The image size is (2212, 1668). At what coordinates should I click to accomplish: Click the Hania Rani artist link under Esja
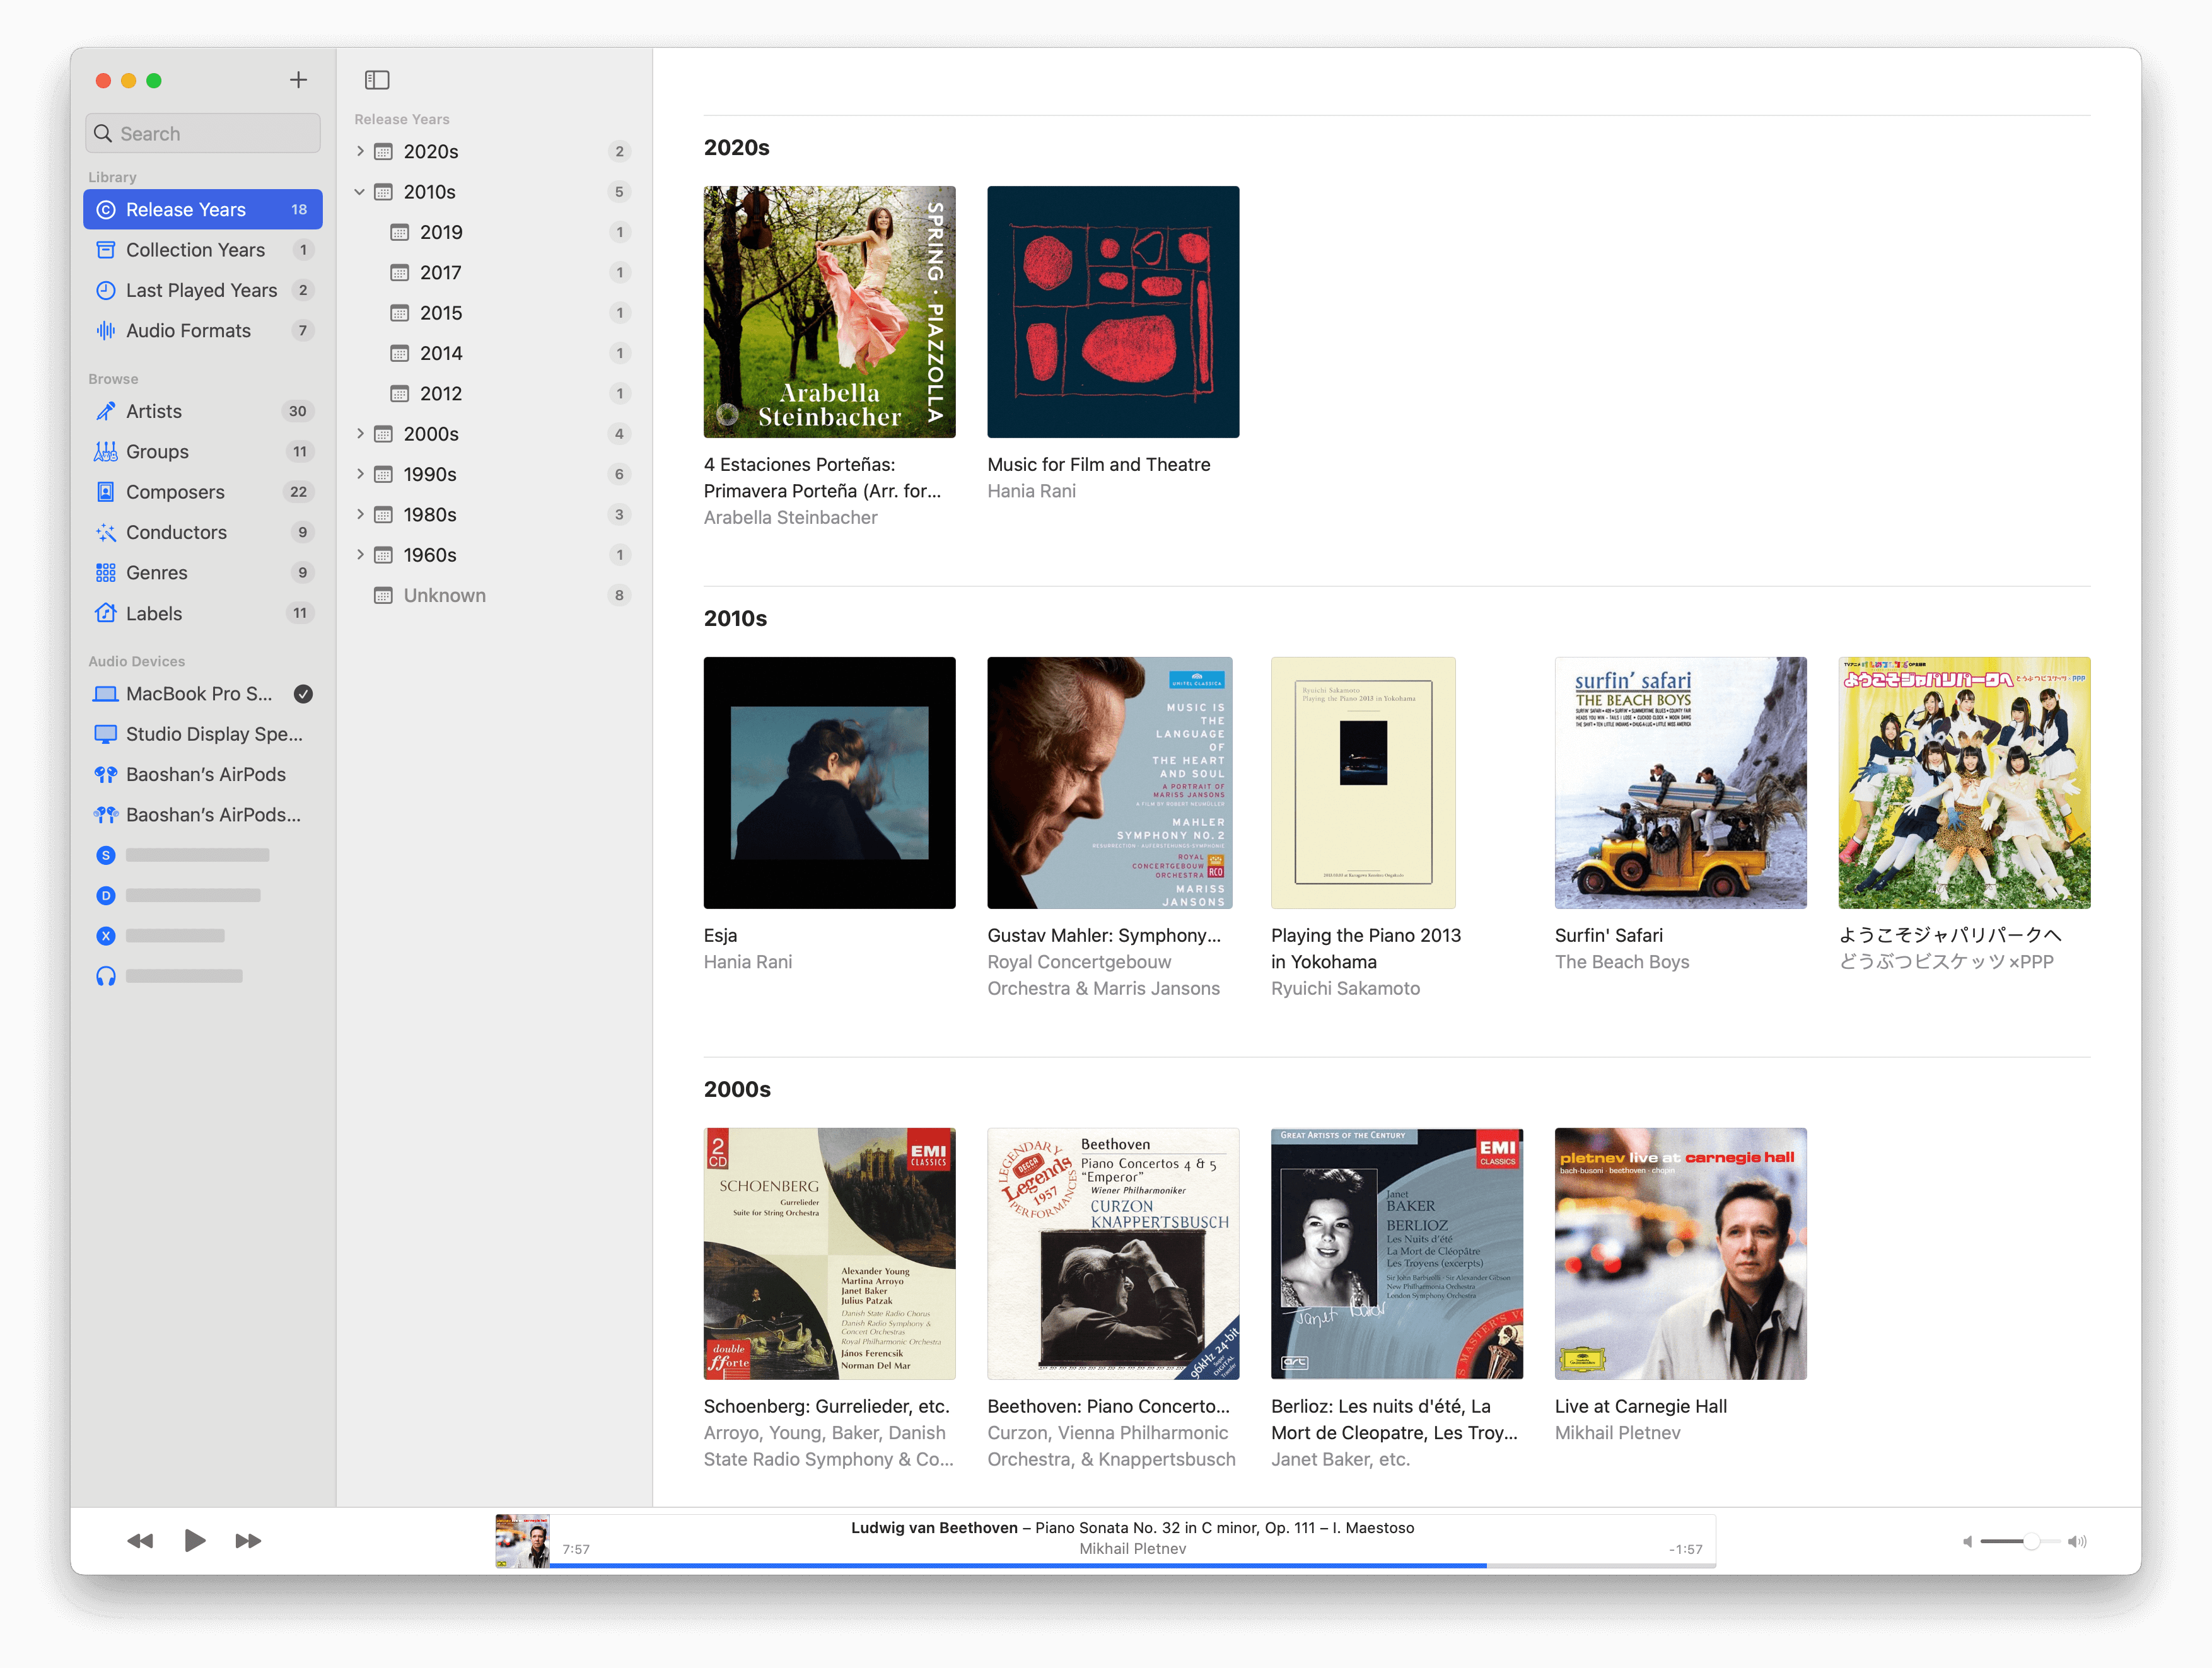(x=747, y=962)
